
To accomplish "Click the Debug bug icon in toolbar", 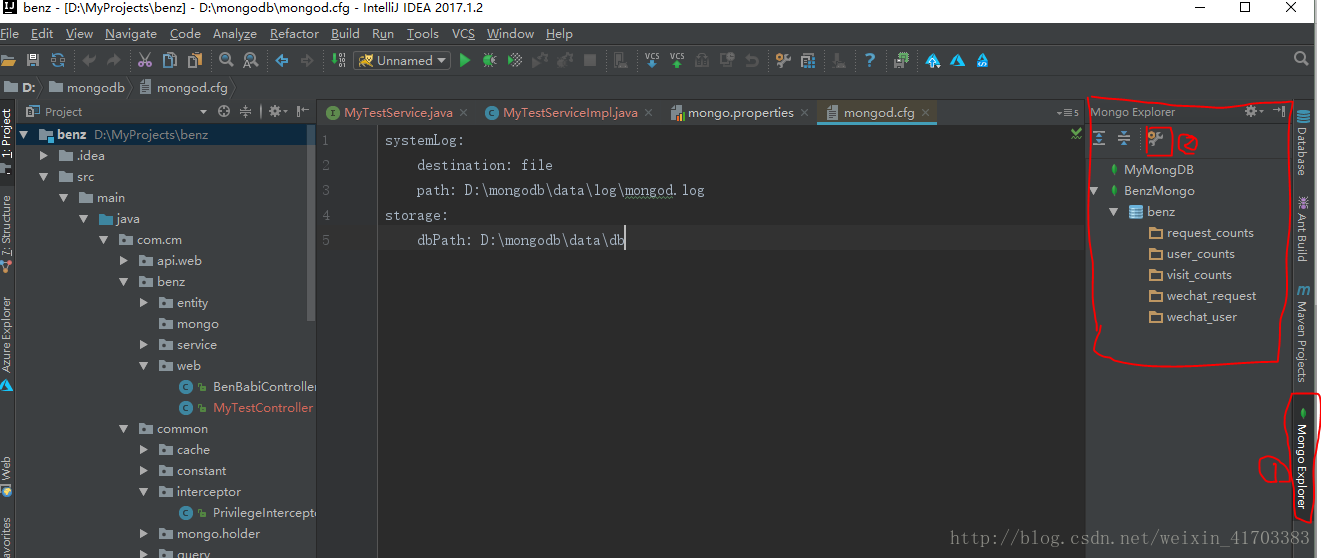I will 489,61.
